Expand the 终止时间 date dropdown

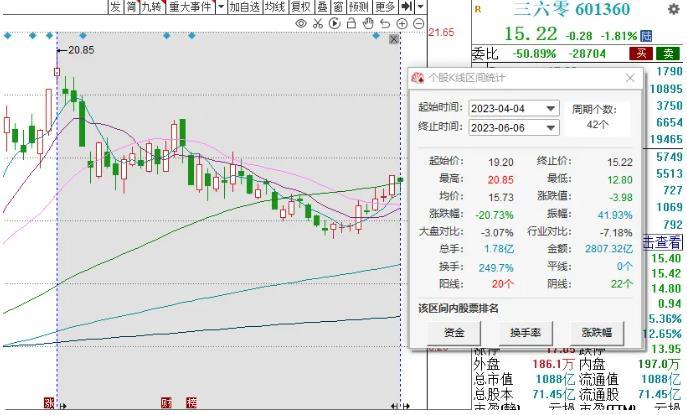tap(550, 127)
